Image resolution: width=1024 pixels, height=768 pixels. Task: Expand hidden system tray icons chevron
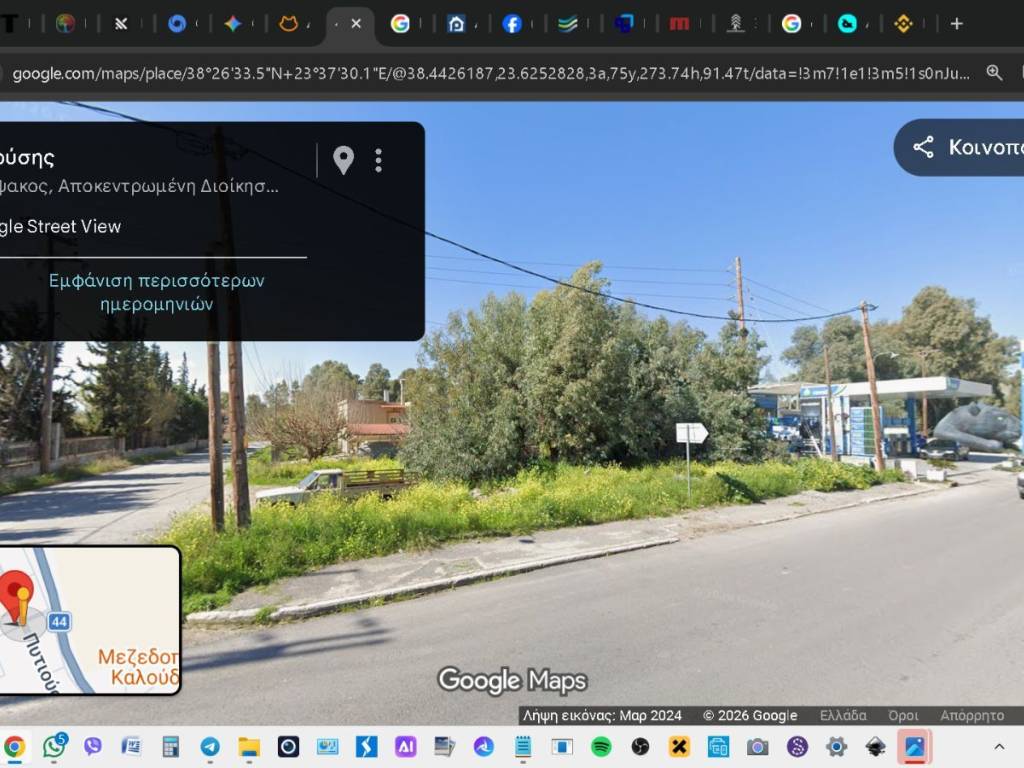(998, 746)
